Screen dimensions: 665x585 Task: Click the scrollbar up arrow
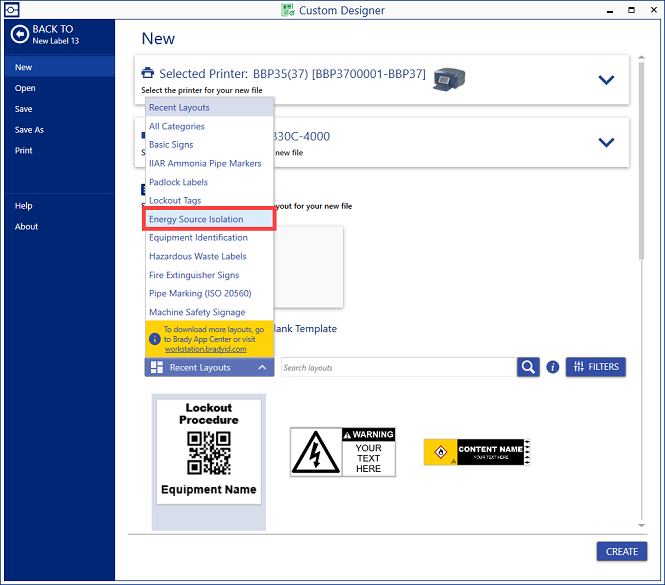coord(641,57)
